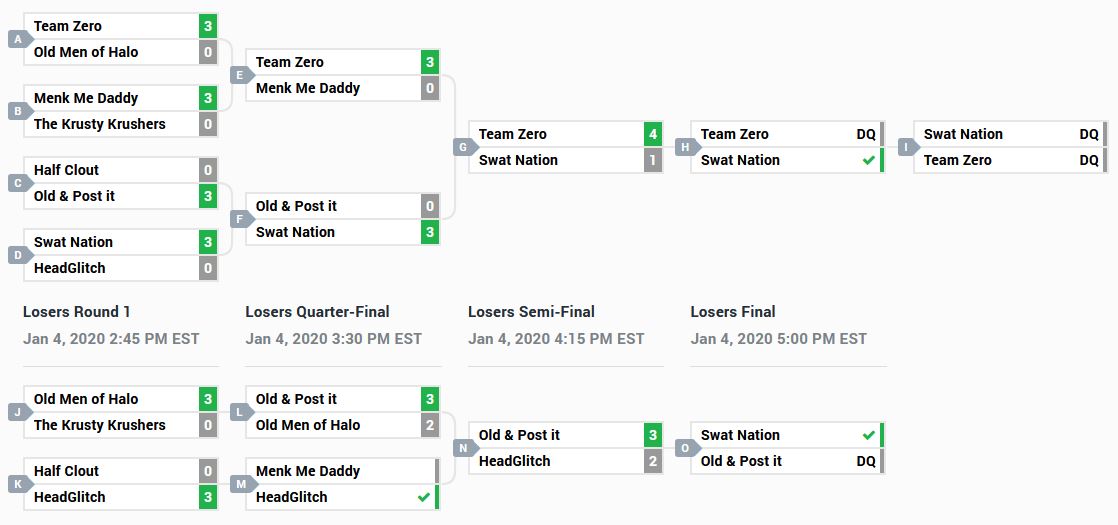Select HeadGlitch score 2 in match N
Screen dimensions: 1118x525
click(653, 462)
